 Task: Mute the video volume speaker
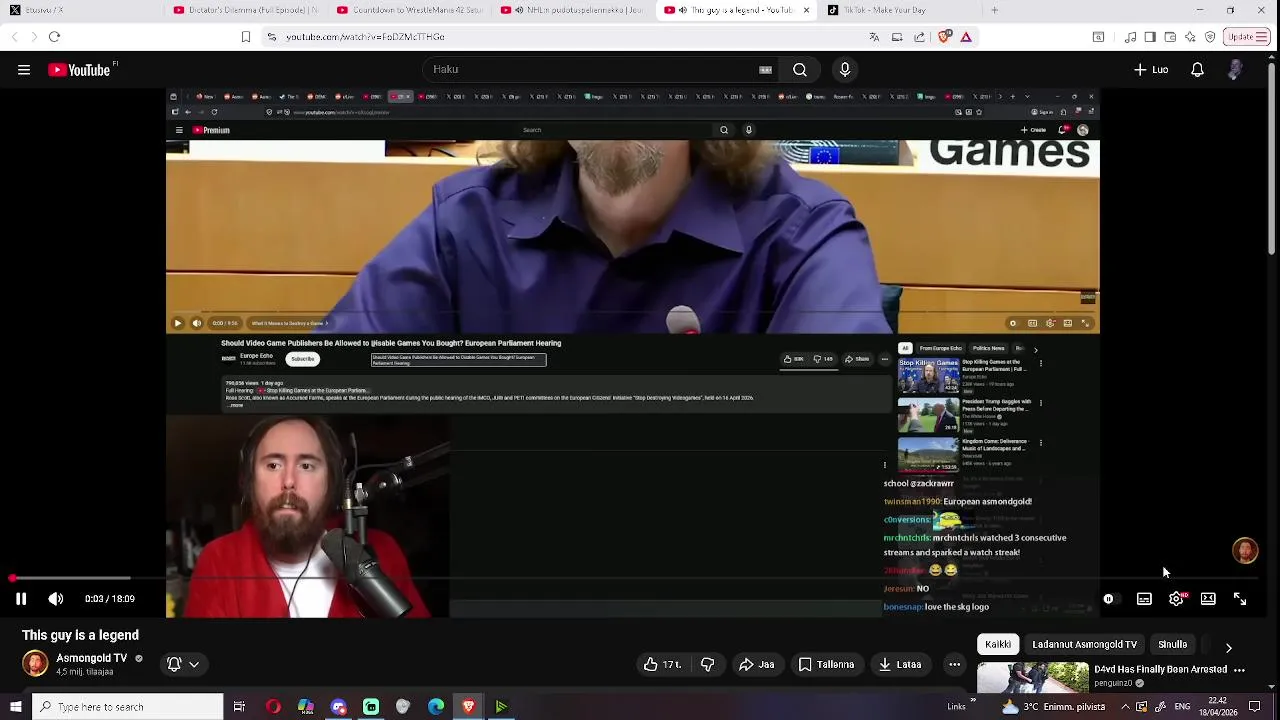(x=56, y=599)
